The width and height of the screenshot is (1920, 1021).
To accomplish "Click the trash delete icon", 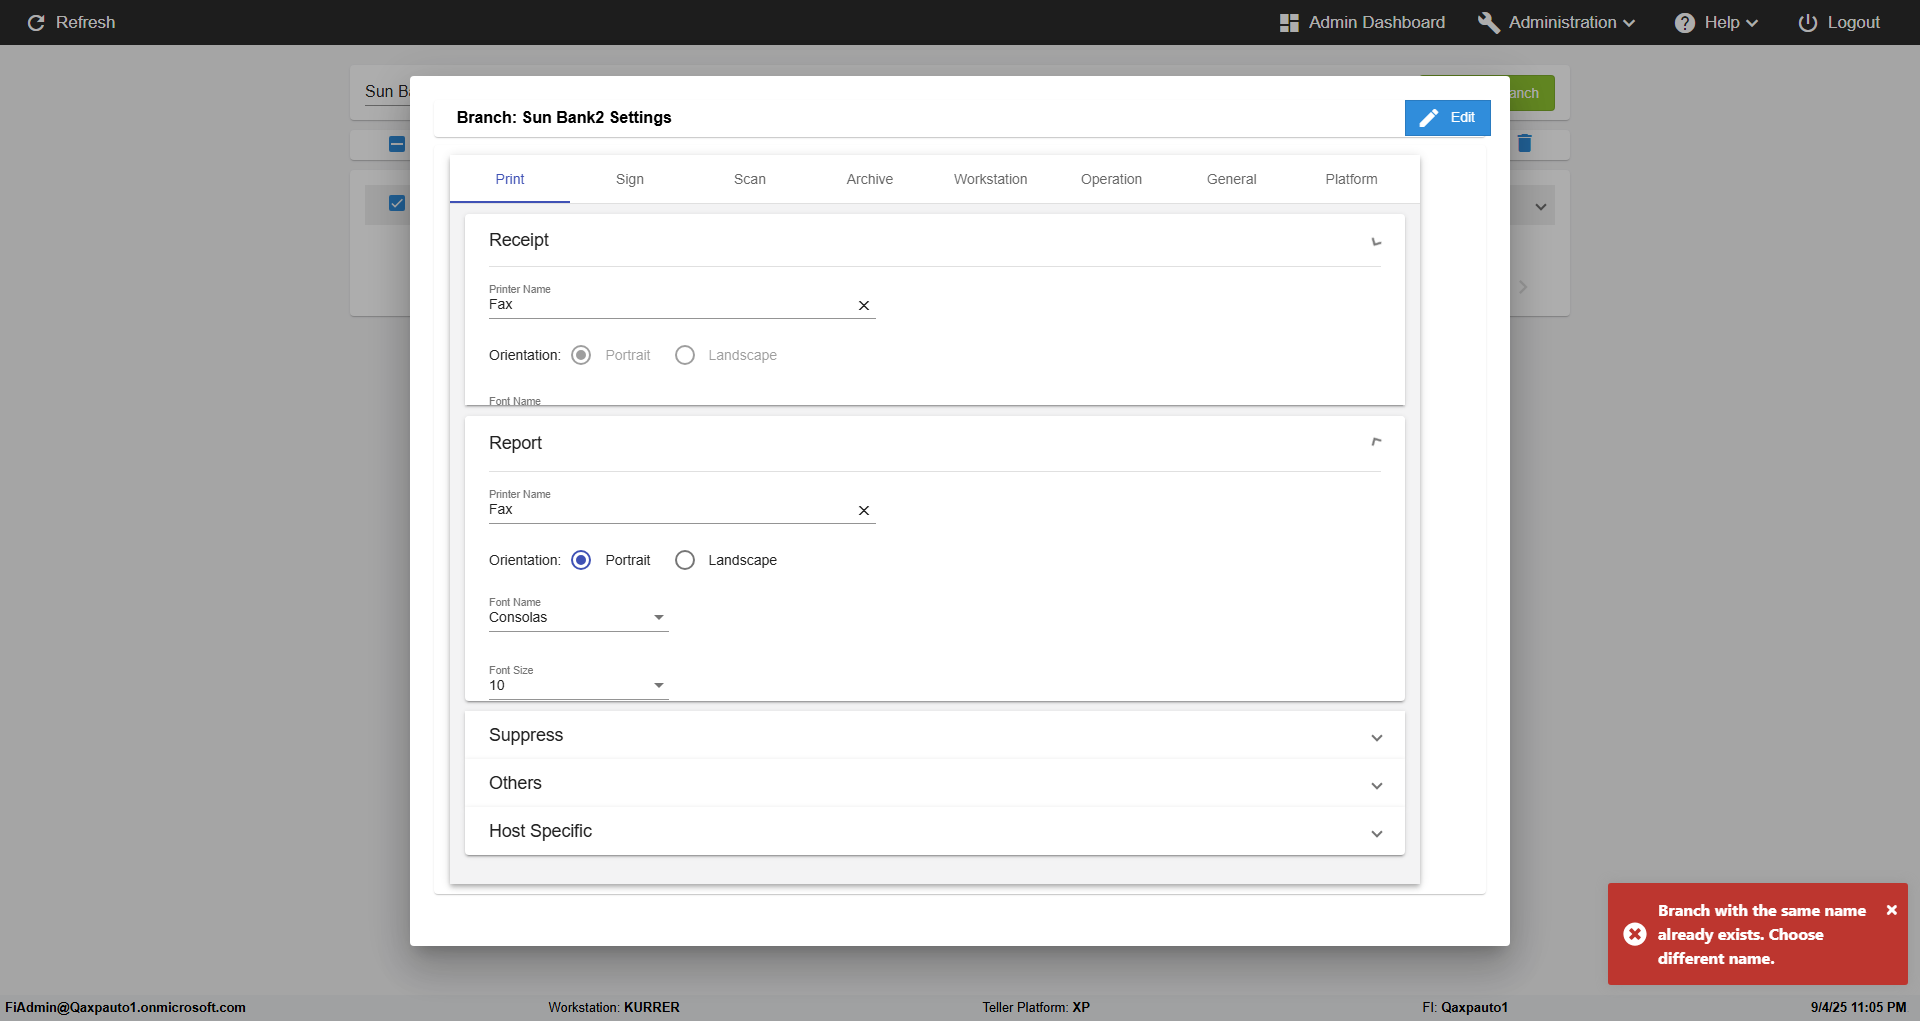I will 1524,143.
